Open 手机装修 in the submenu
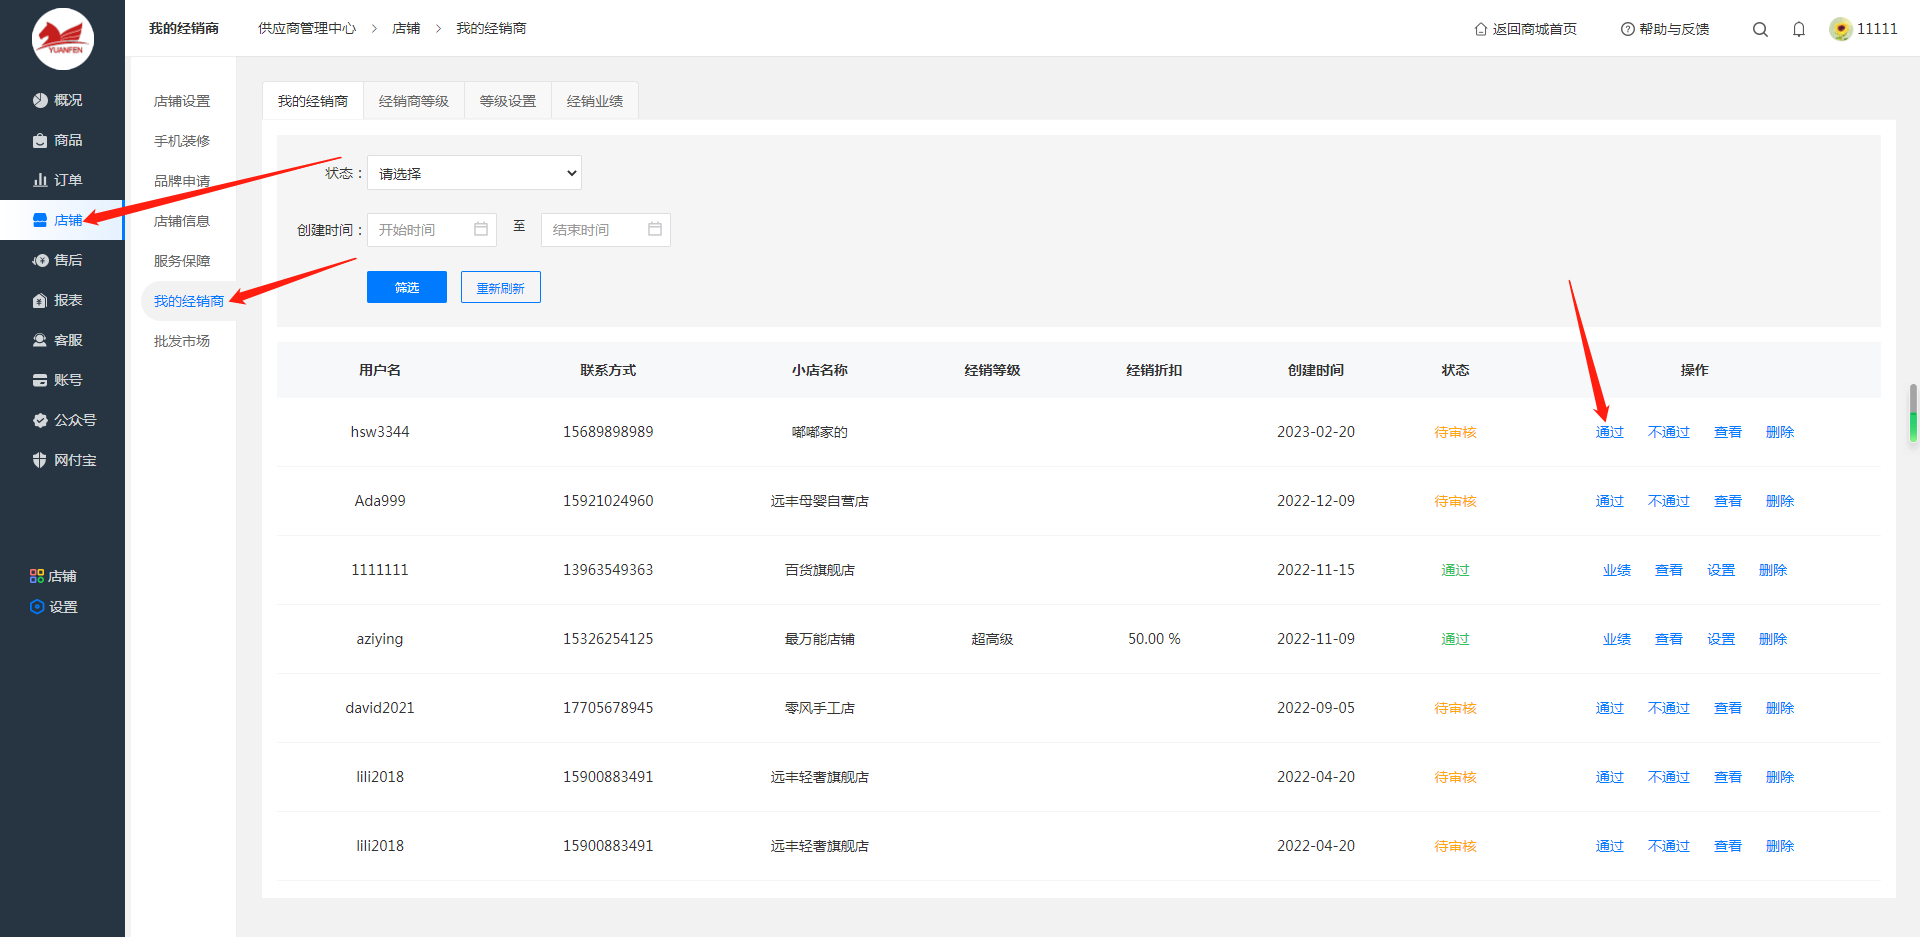Viewport: 1920px width, 937px height. coord(182,141)
